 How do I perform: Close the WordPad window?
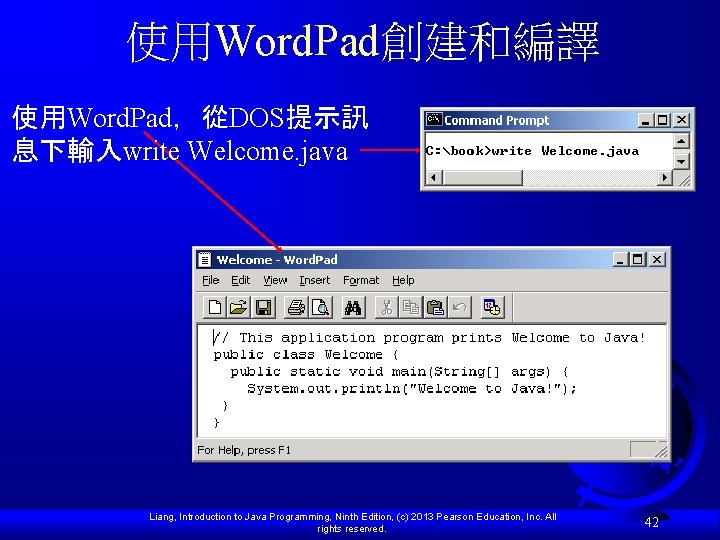click(657, 259)
